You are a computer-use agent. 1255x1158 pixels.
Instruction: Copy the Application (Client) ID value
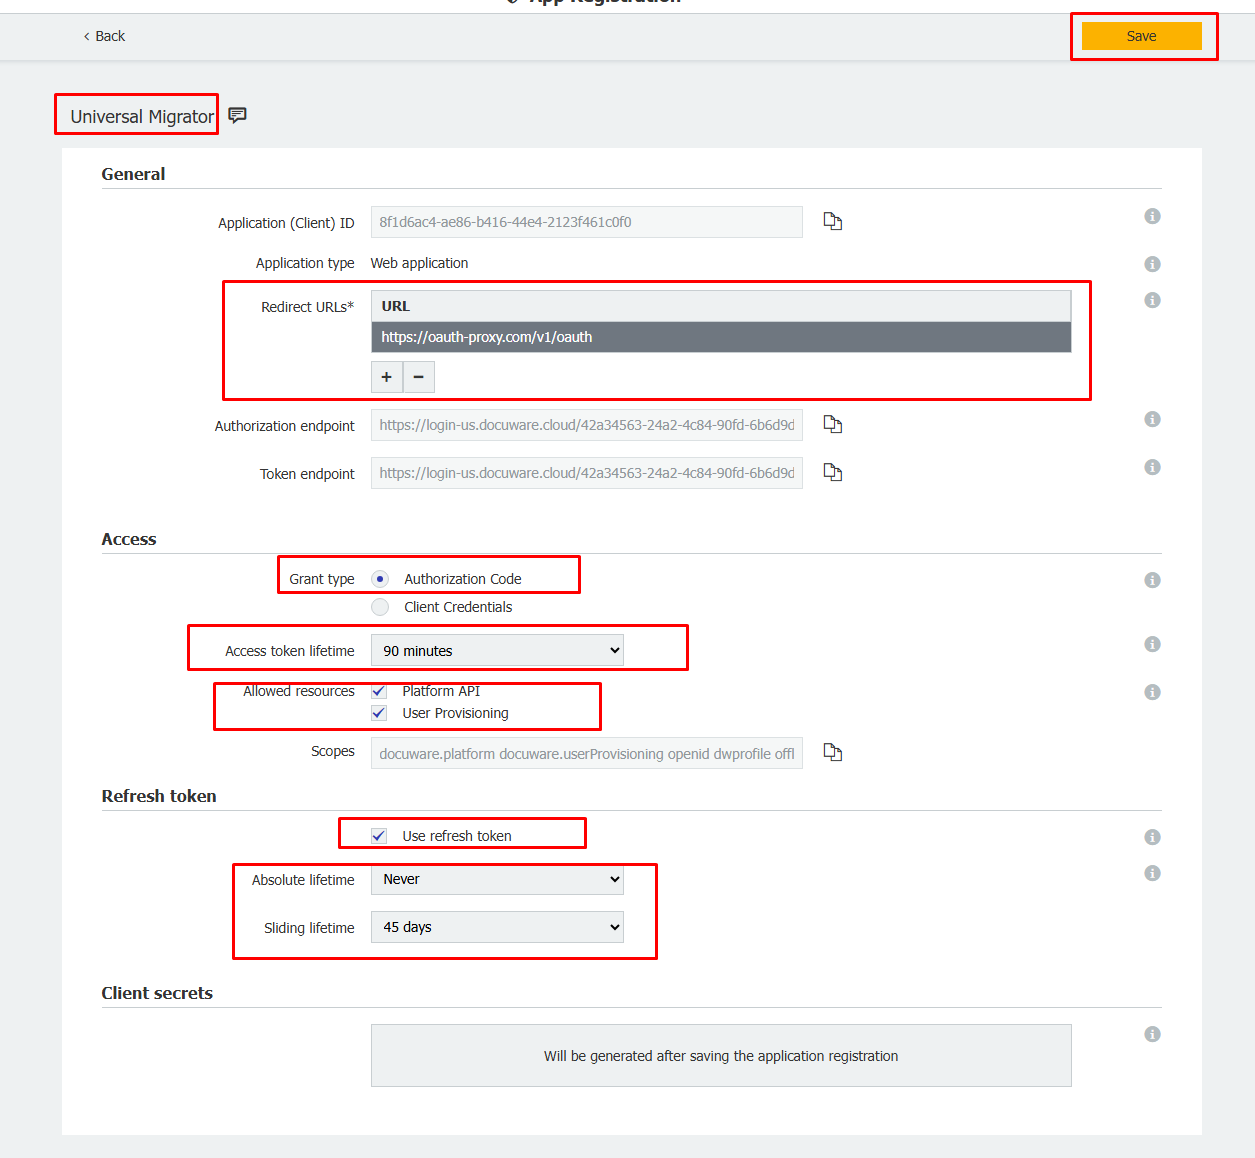tap(832, 221)
